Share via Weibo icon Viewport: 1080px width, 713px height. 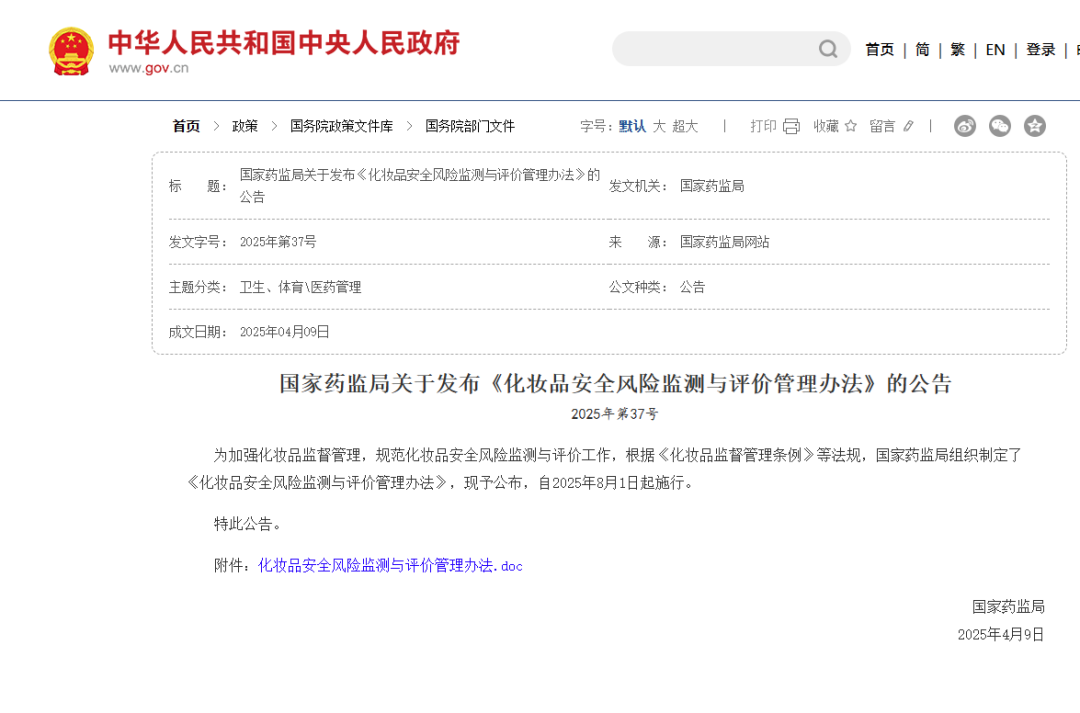(x=964, y=126)
